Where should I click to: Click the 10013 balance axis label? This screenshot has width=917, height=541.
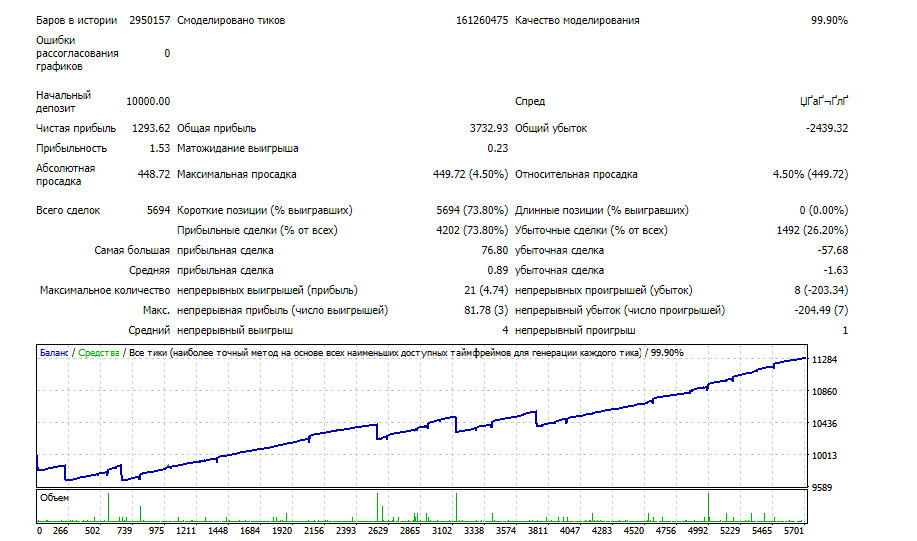point(825,456)
